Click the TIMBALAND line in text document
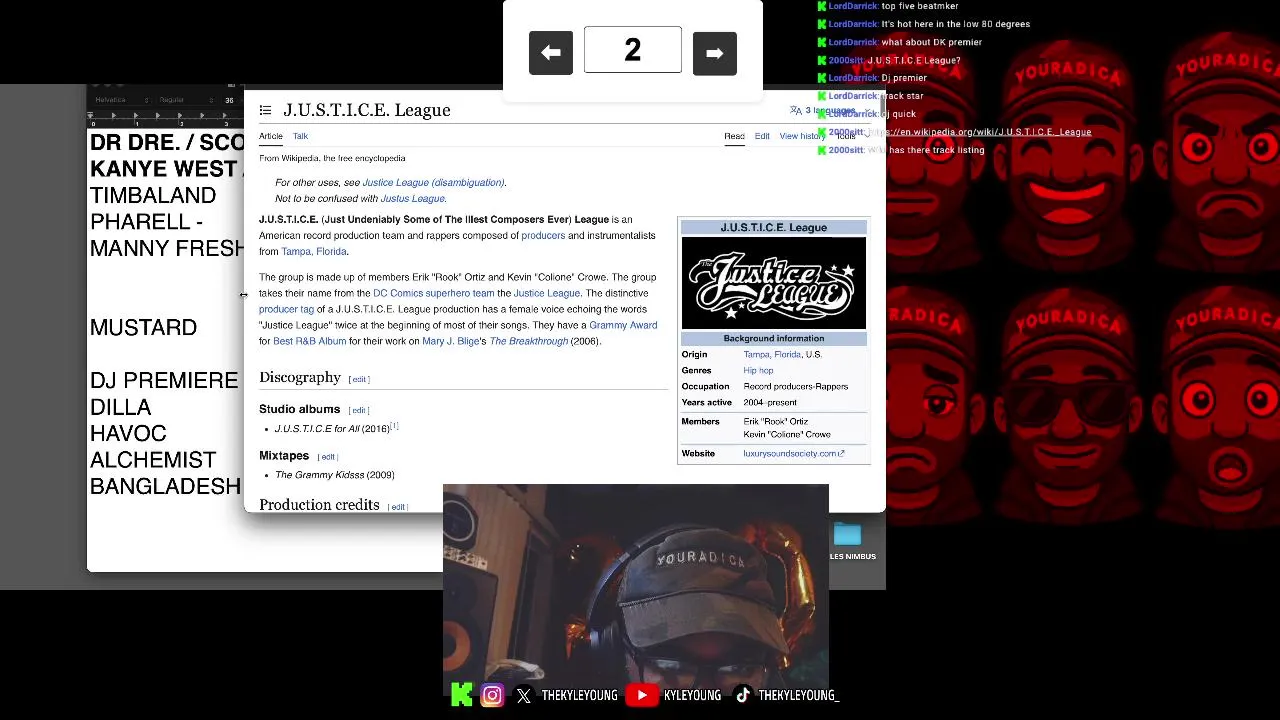Image resolution: width=1280 pixels, height=720 pixels. 153,196
